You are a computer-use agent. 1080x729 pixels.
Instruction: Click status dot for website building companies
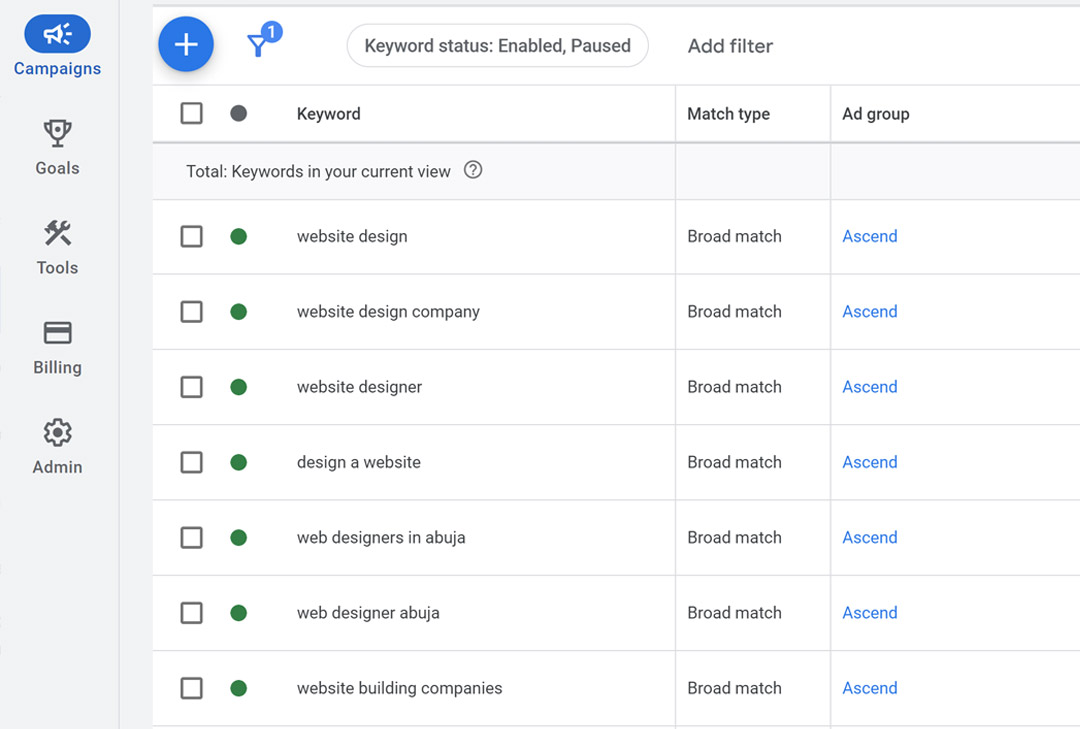click(238, 688)
